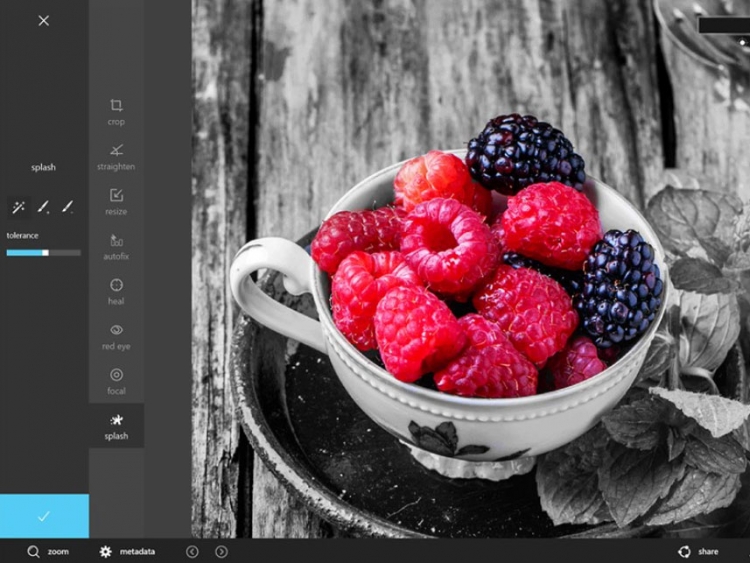
Task: Open the resize tool
Action: pyautogui.click(x=116, y=200)
